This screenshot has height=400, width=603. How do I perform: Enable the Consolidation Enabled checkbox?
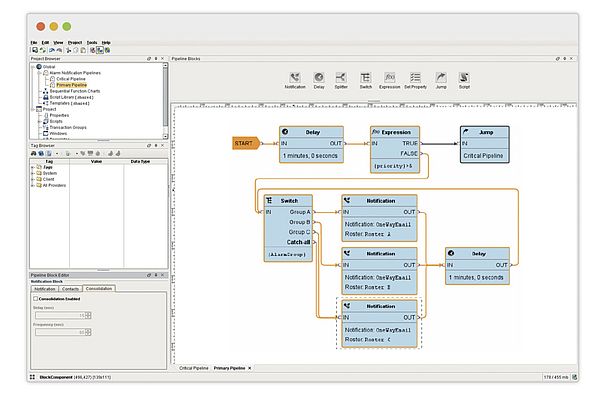pos(35,298)
